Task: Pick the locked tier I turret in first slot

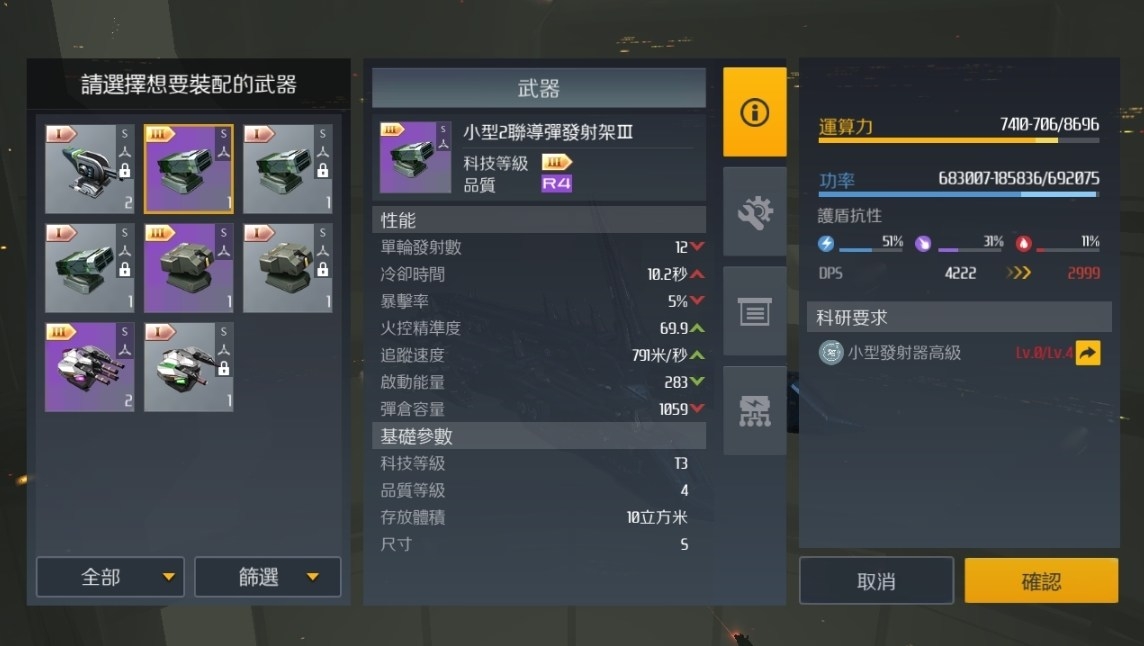Action: 90,169
